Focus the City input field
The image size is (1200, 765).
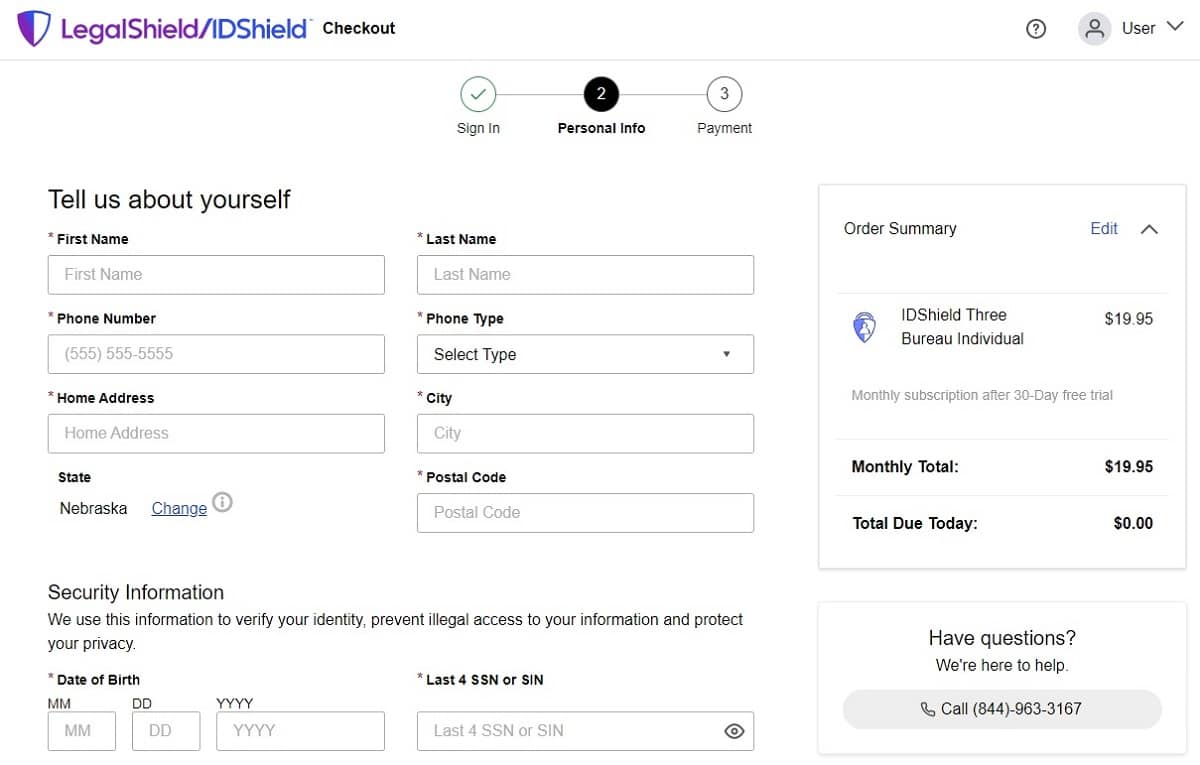pyautogui.click(x=585, y=433)
